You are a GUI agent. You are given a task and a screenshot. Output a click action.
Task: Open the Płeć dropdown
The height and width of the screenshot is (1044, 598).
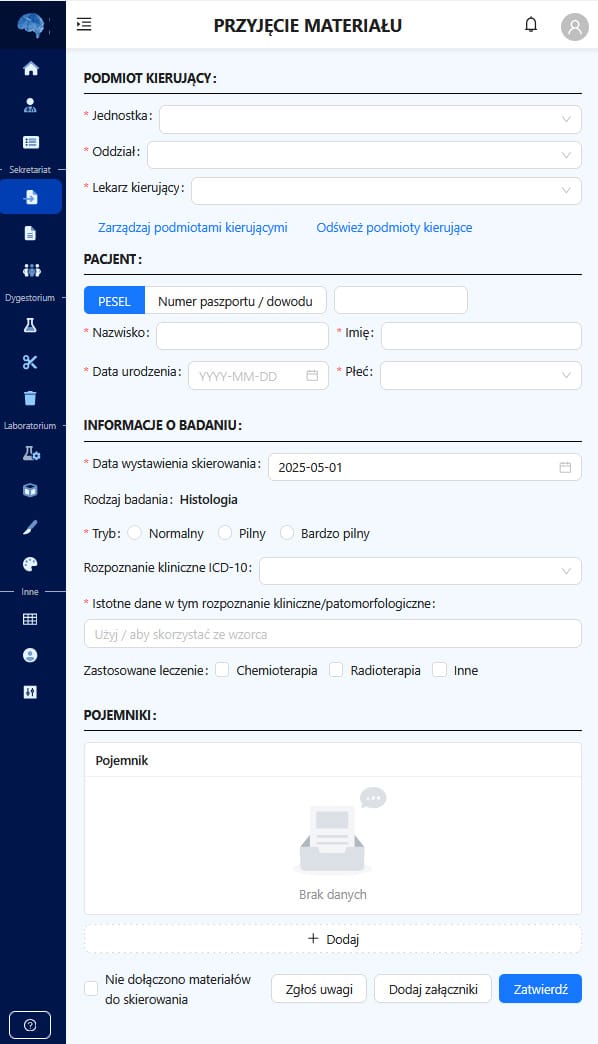tap(481, 376)
